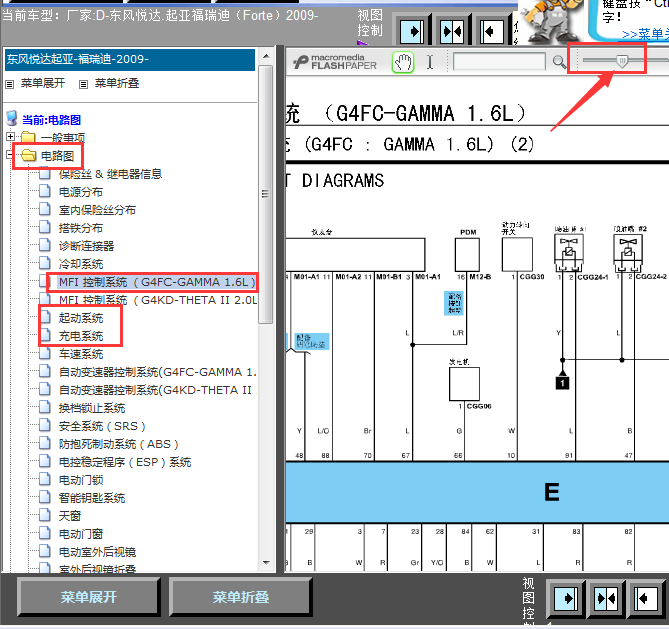Open 诊断连接器 tree item
Screen dimensions: 669x629
(86, 245)
